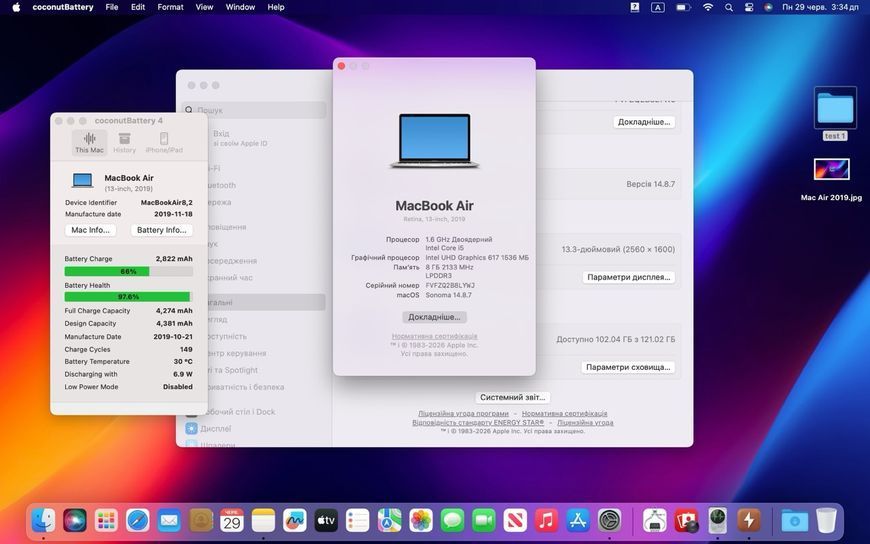Open Maps app in the Dock
Screen dimensions: 870x544
390,520
